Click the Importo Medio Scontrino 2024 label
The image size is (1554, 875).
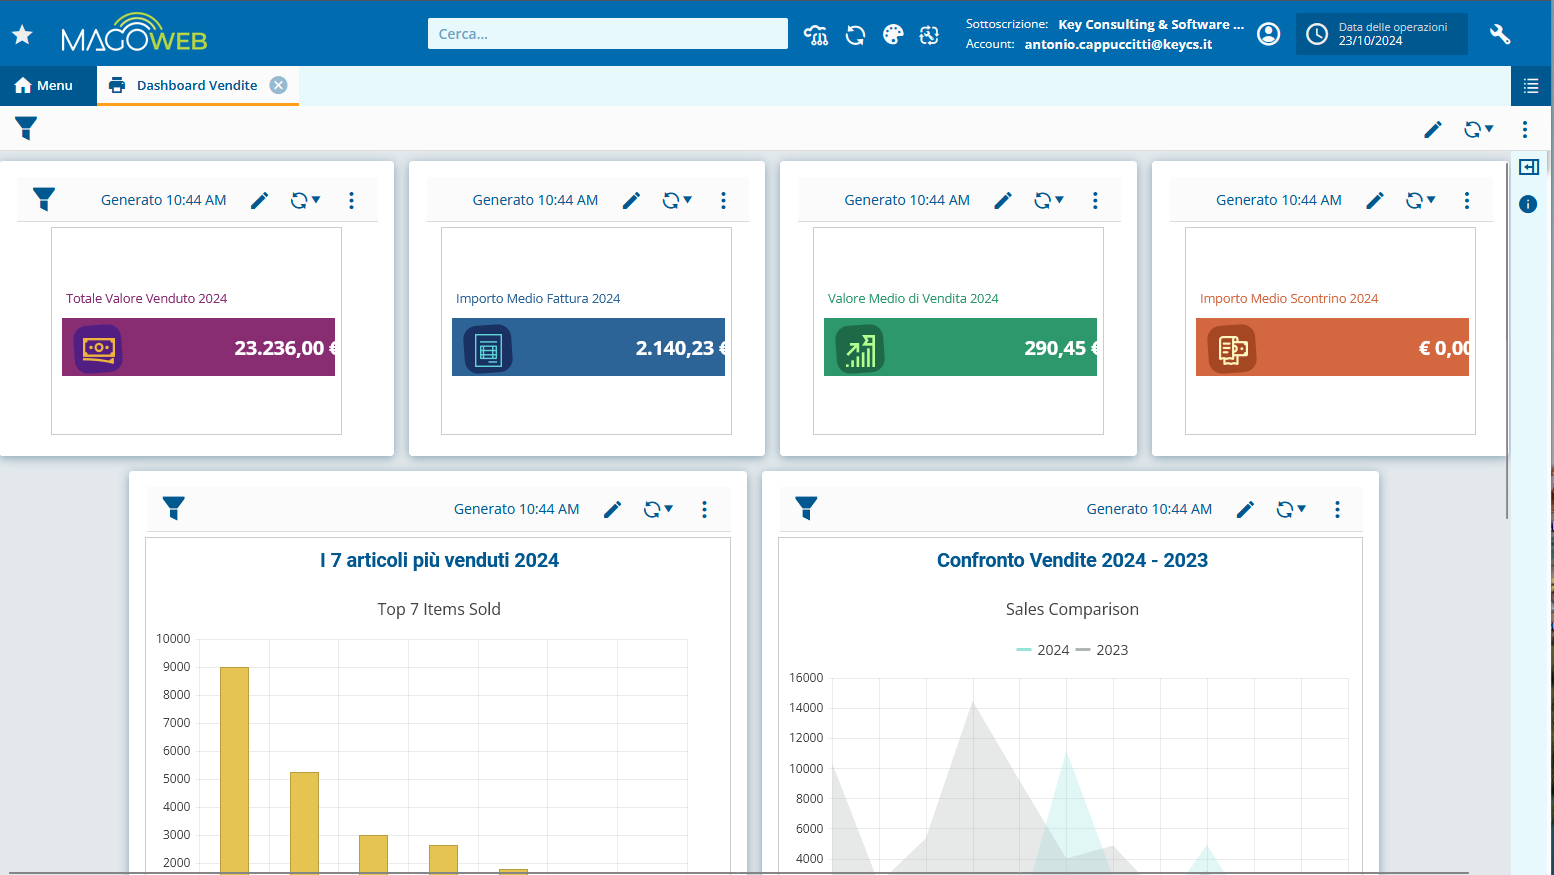[1289, 298]
